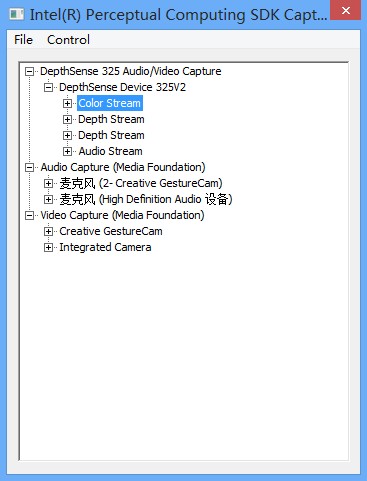Select the 麦克风 (High Definition Audio 设备) row
Viewport: 367px width, 481px height.
click(146, 199)
